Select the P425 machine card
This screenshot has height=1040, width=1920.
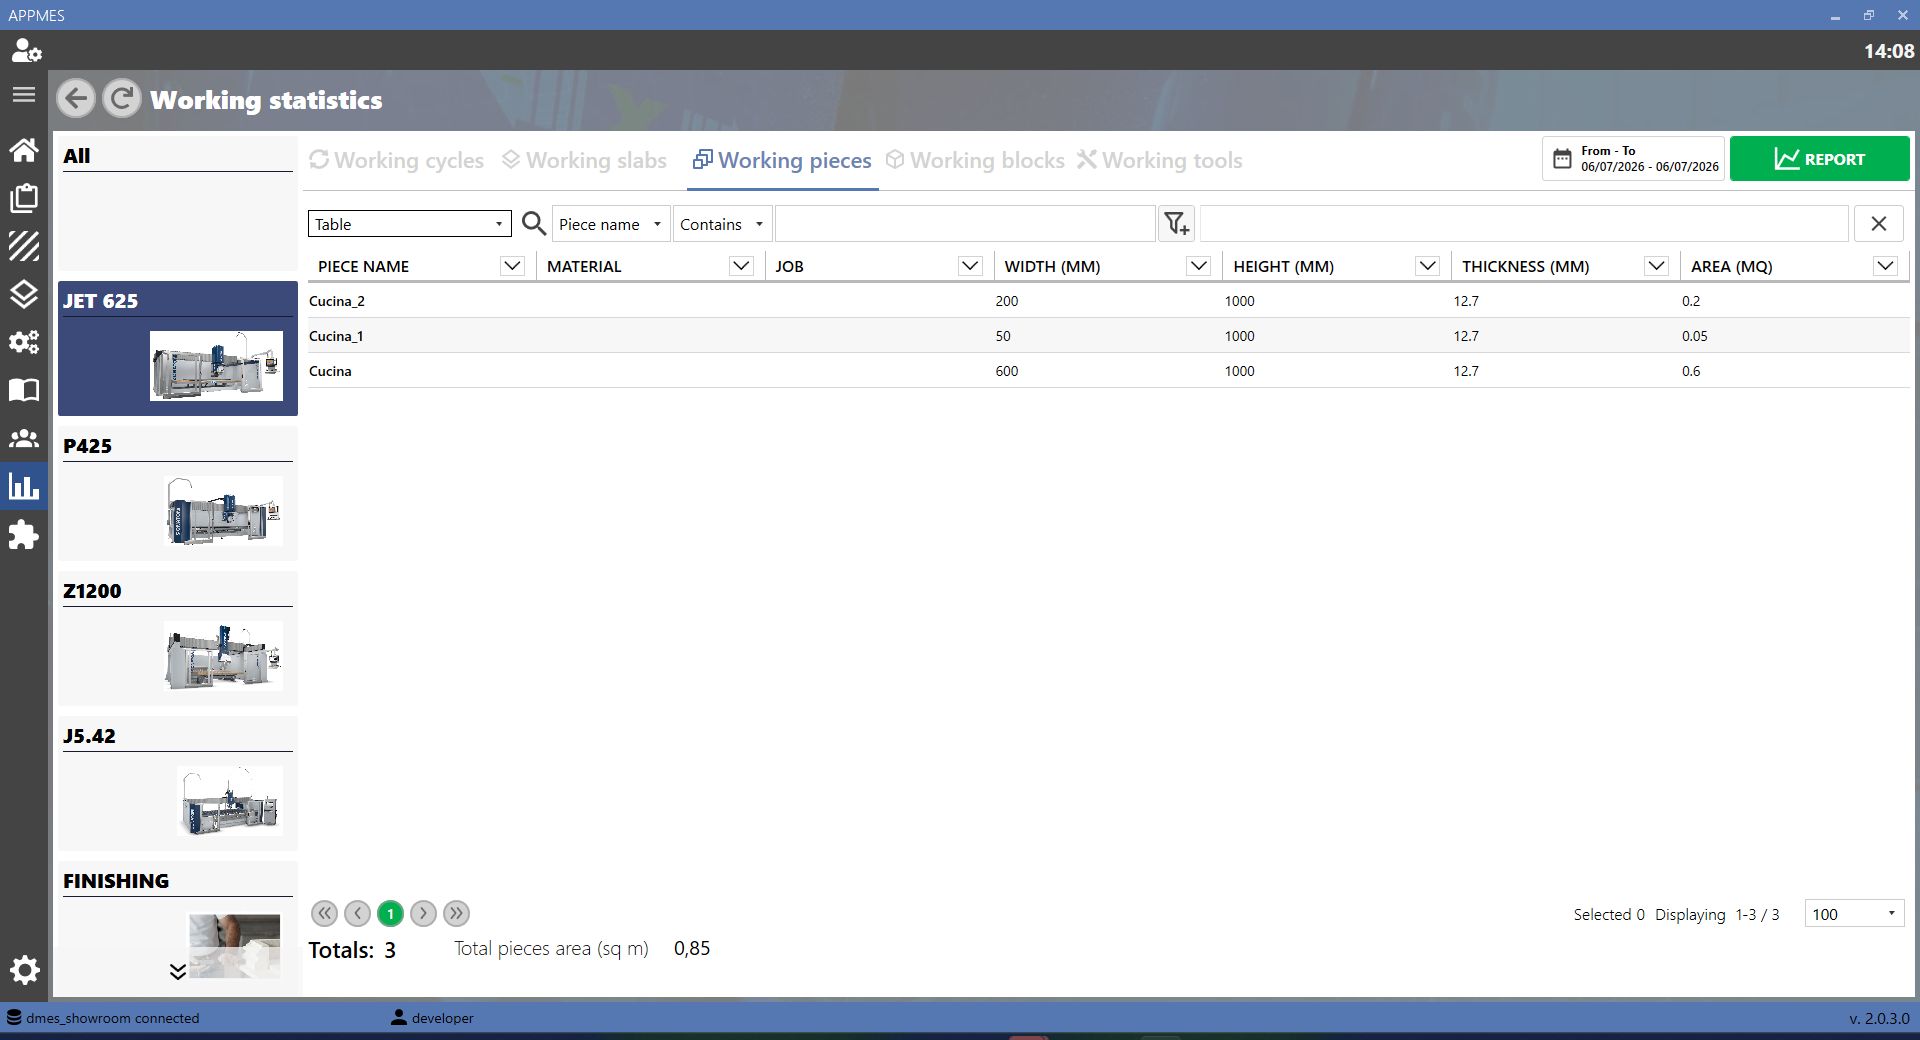pyautogui.click(x=178, y=493)
